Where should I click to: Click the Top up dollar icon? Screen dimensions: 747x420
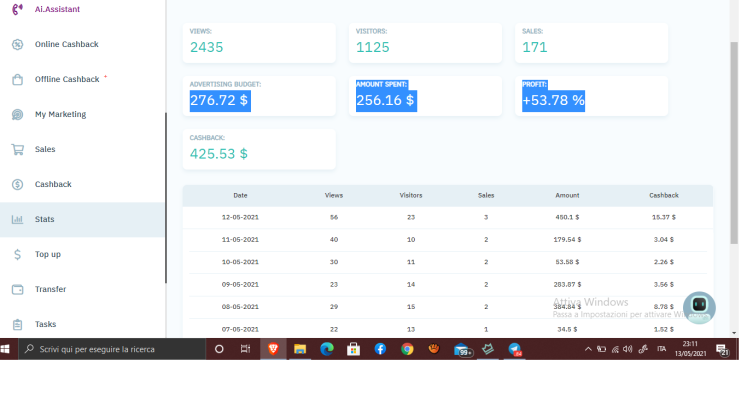click(18, 254)
